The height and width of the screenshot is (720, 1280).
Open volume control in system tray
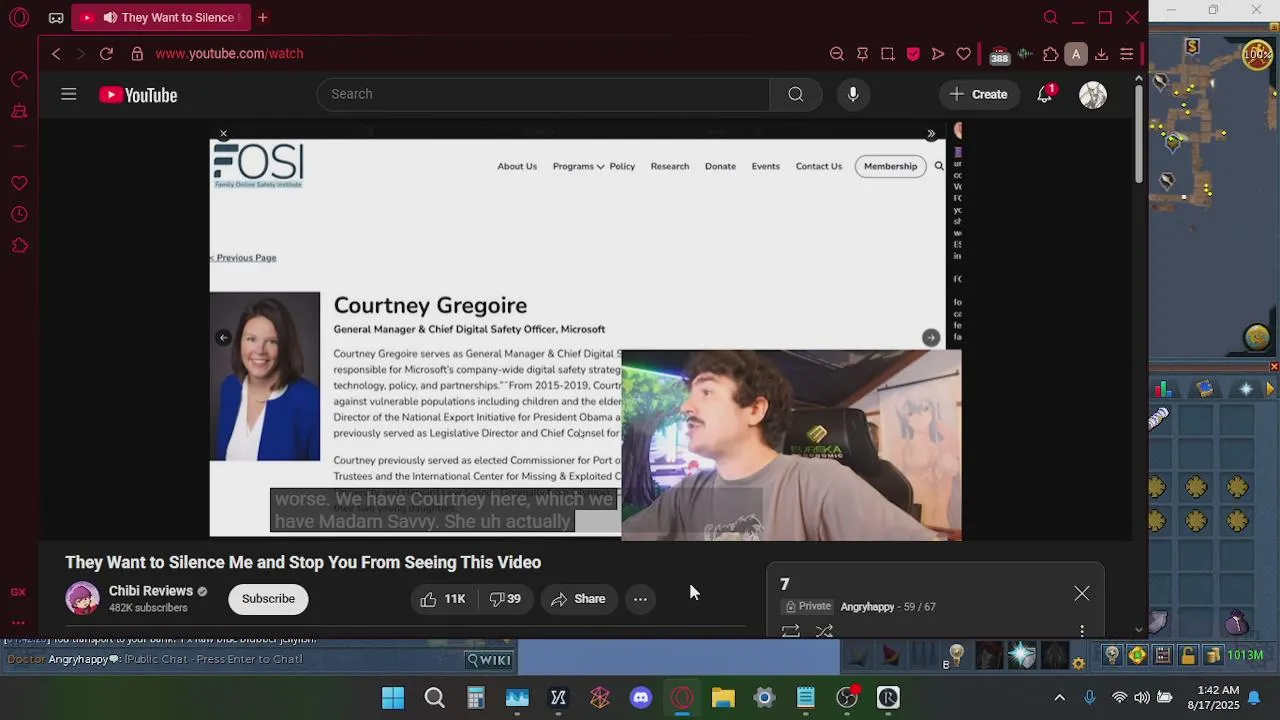pyautogui.click(x=1142, y=698)
